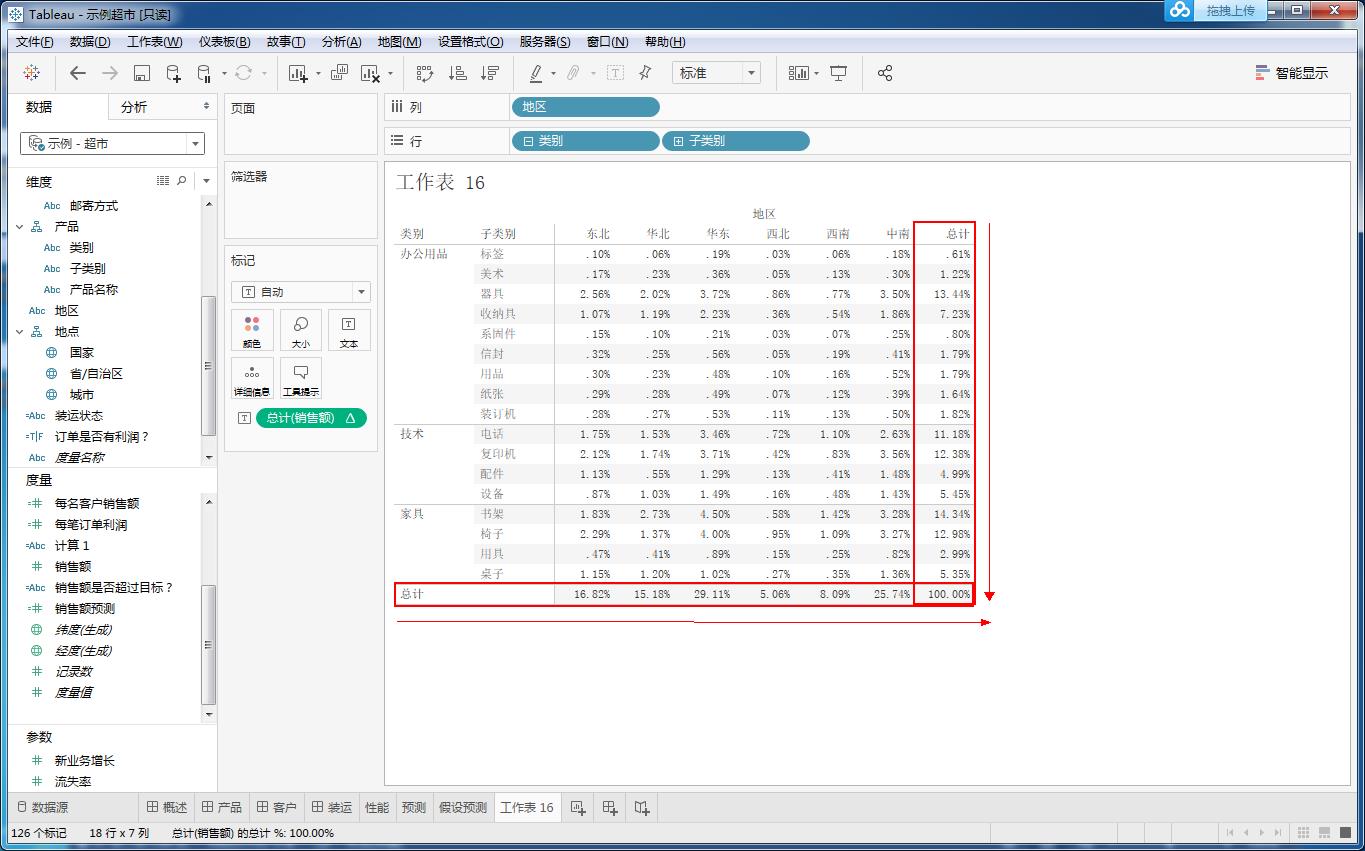The image size is (1365, 851).
Task: Open the 分析(A) menu
Action: 341,42
